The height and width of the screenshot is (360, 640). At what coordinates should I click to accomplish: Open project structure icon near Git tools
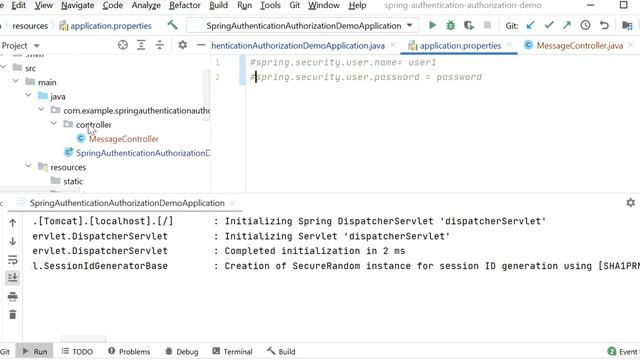pyautogui.click(x=627, y=25)
